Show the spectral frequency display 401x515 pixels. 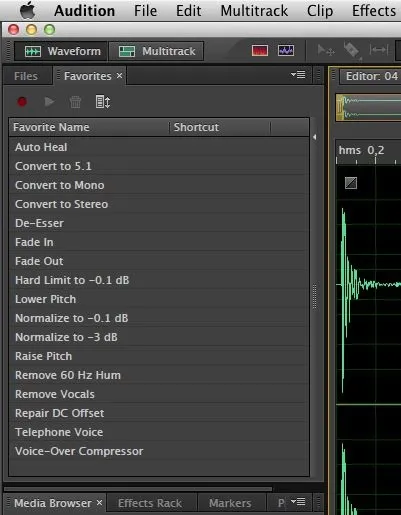coord(260,51)
